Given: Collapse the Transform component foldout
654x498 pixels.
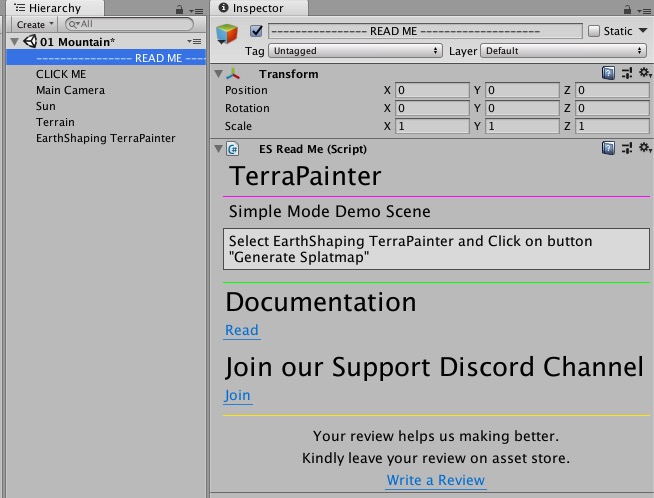Looking at the screenshot, I should [218, 74].
